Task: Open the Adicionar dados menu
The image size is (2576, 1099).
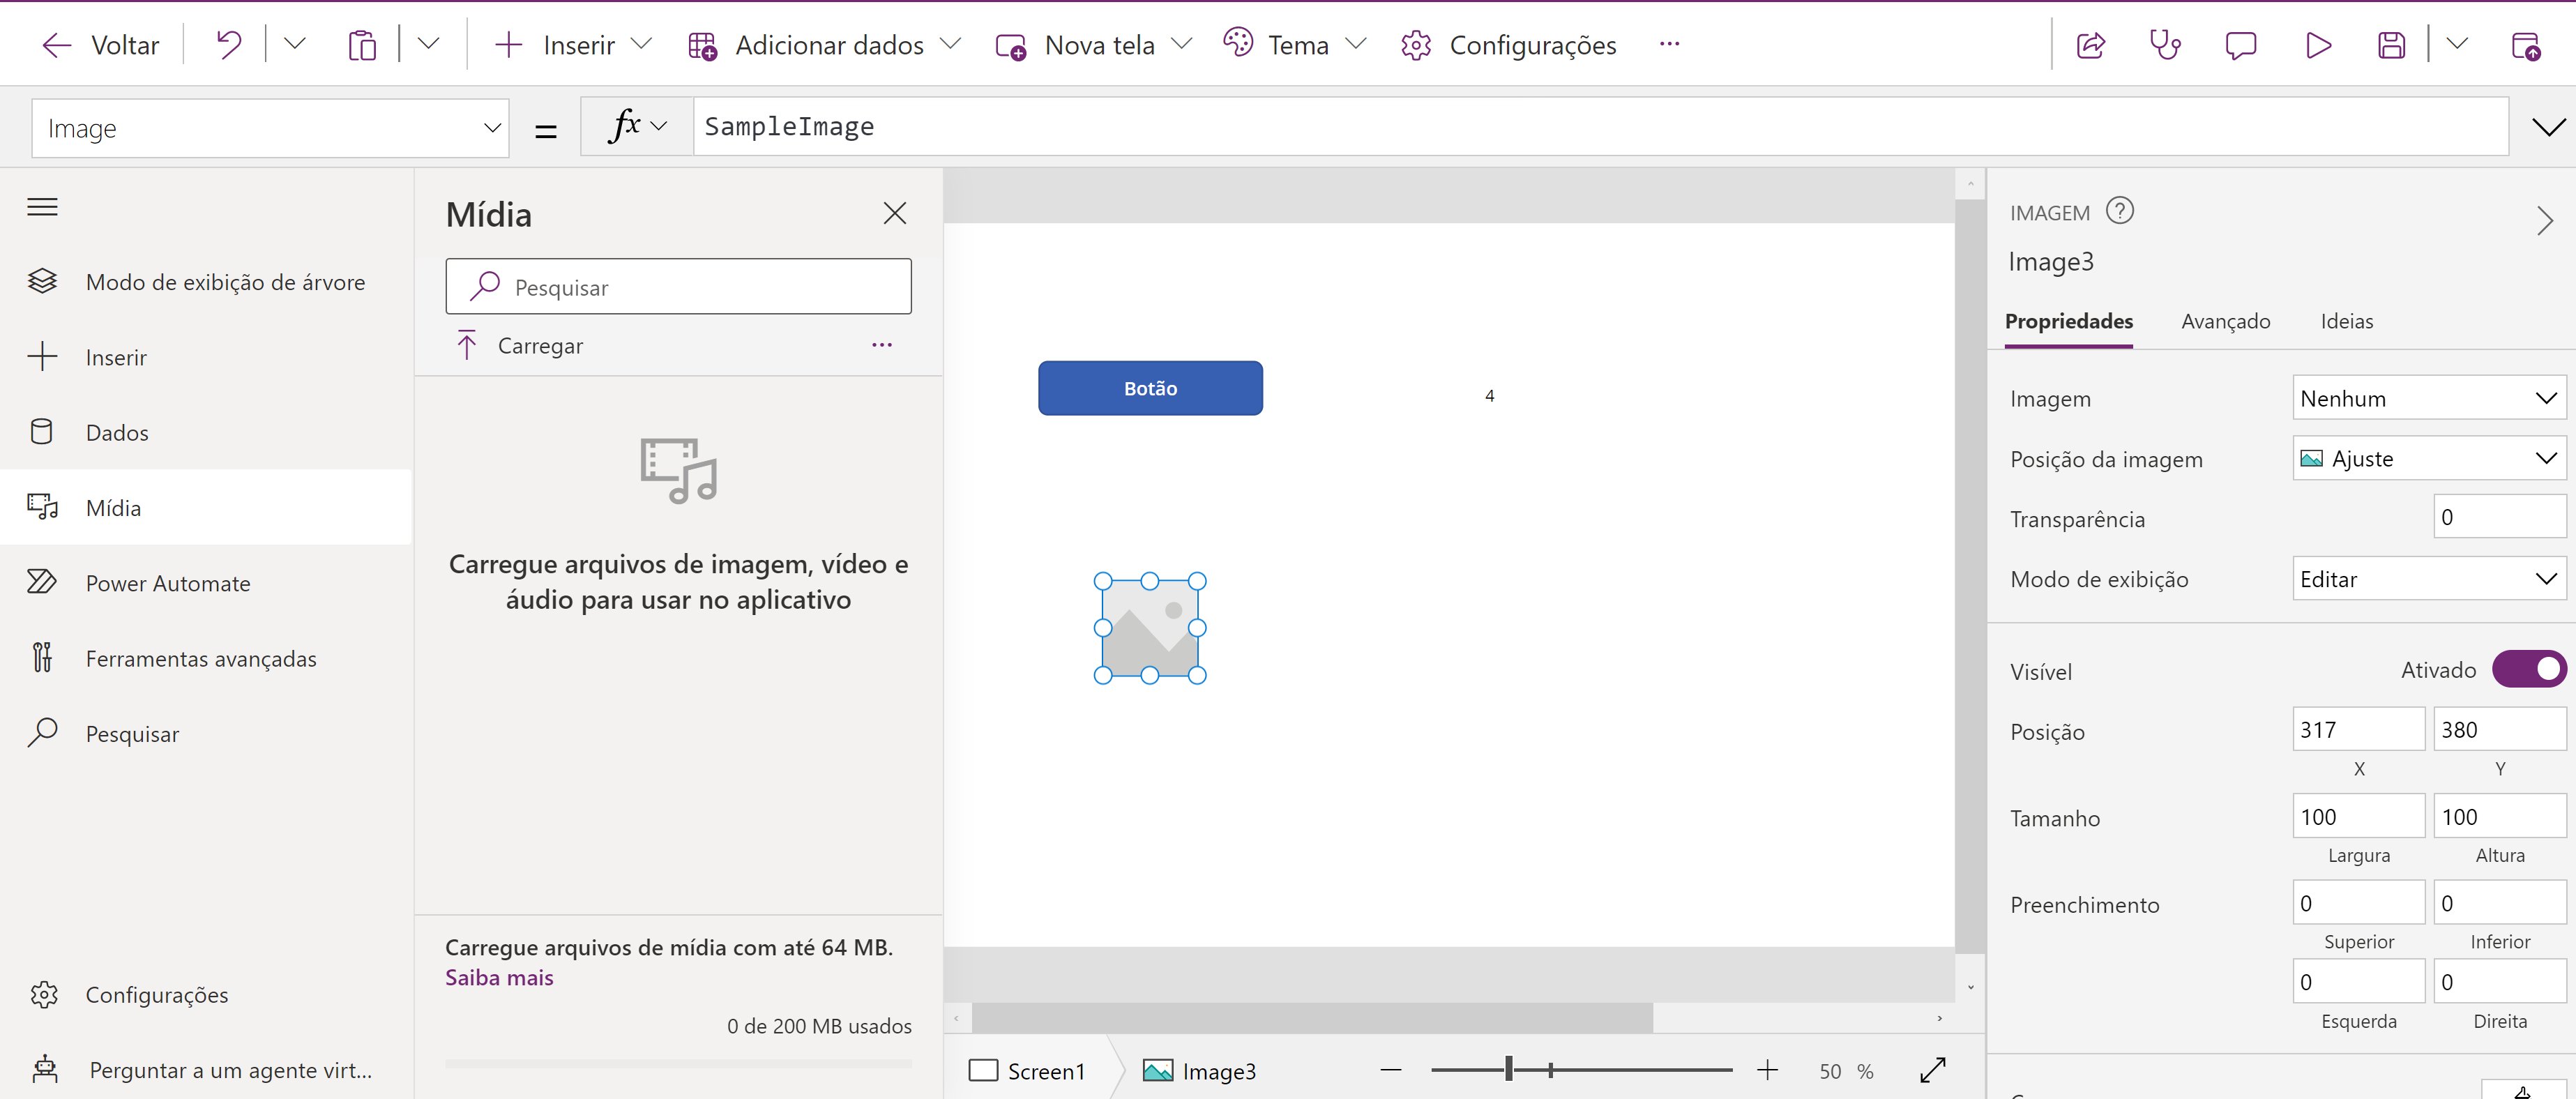Action: 825,45
